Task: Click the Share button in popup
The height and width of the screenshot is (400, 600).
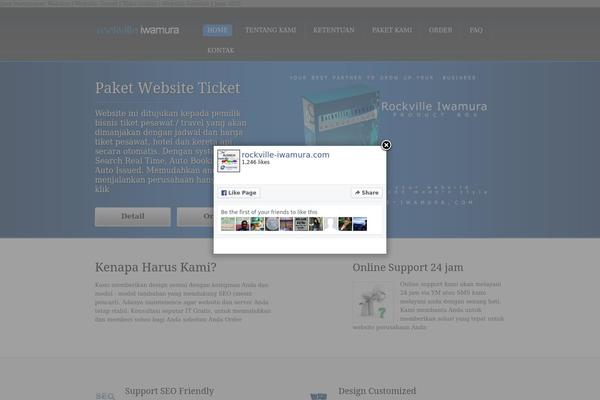Action: point(367,193)
